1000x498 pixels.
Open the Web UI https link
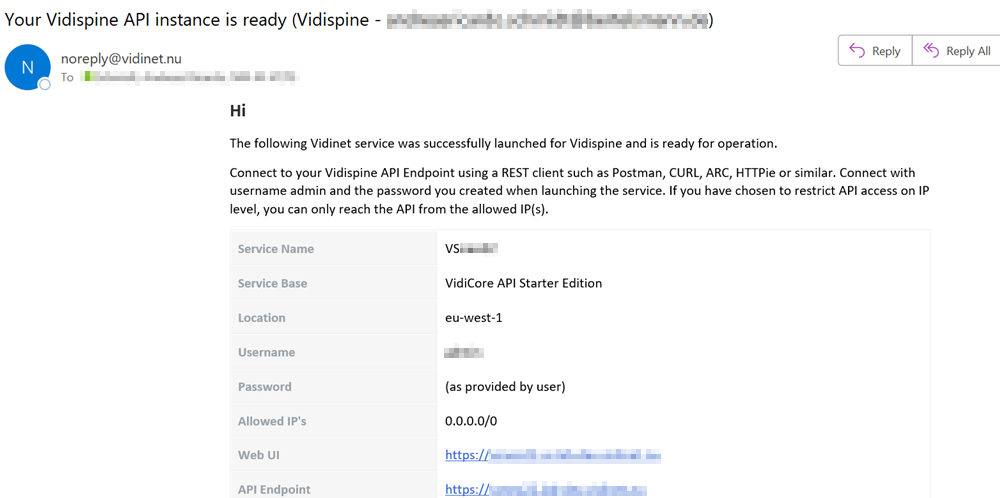pyautogui.click(x=553, y=455)
